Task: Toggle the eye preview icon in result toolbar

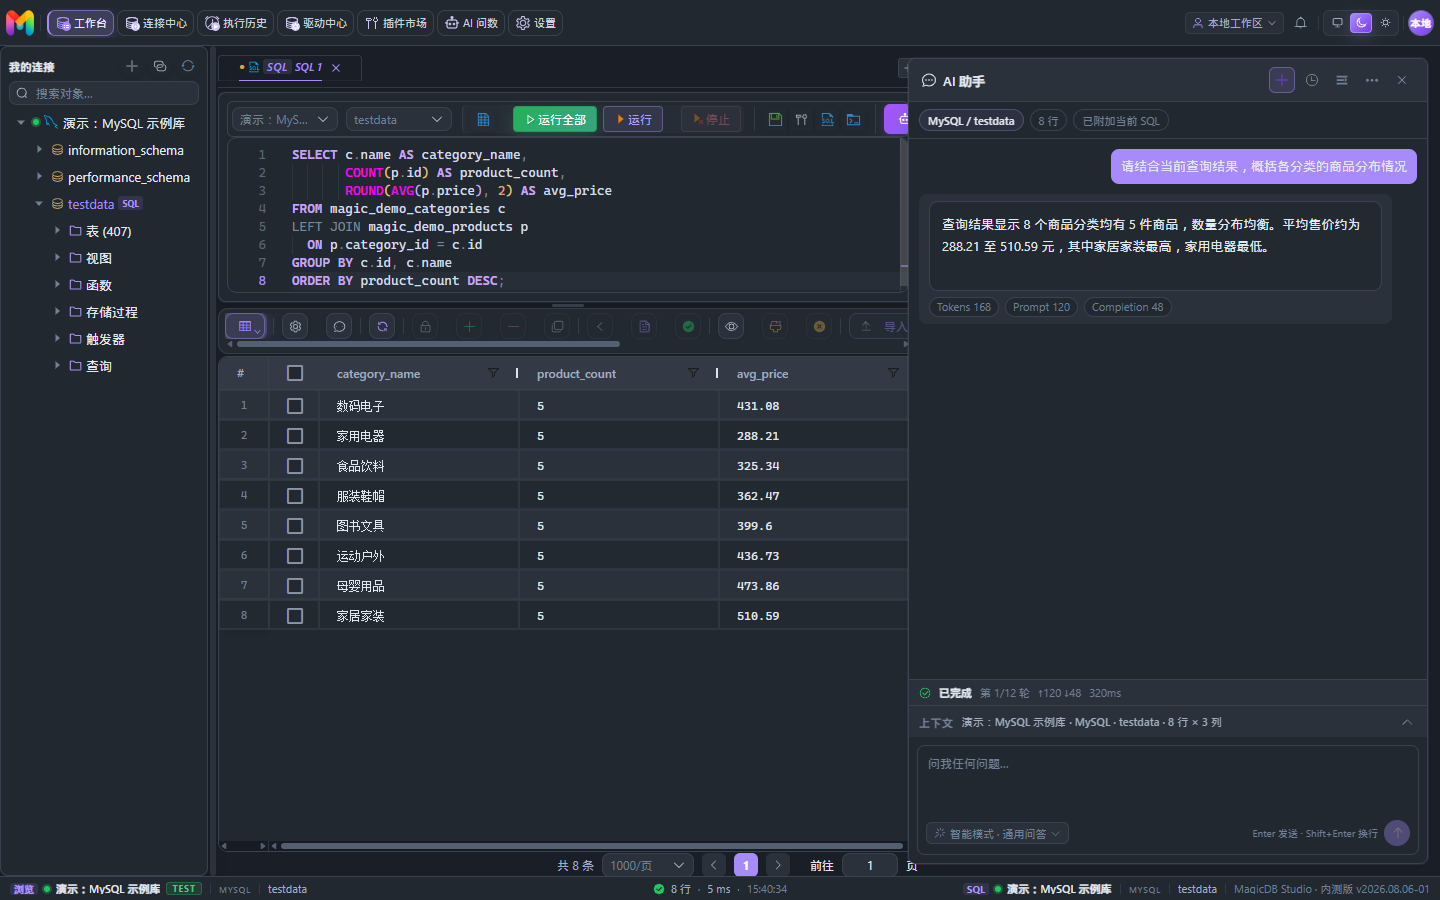Action: point(731,326)
